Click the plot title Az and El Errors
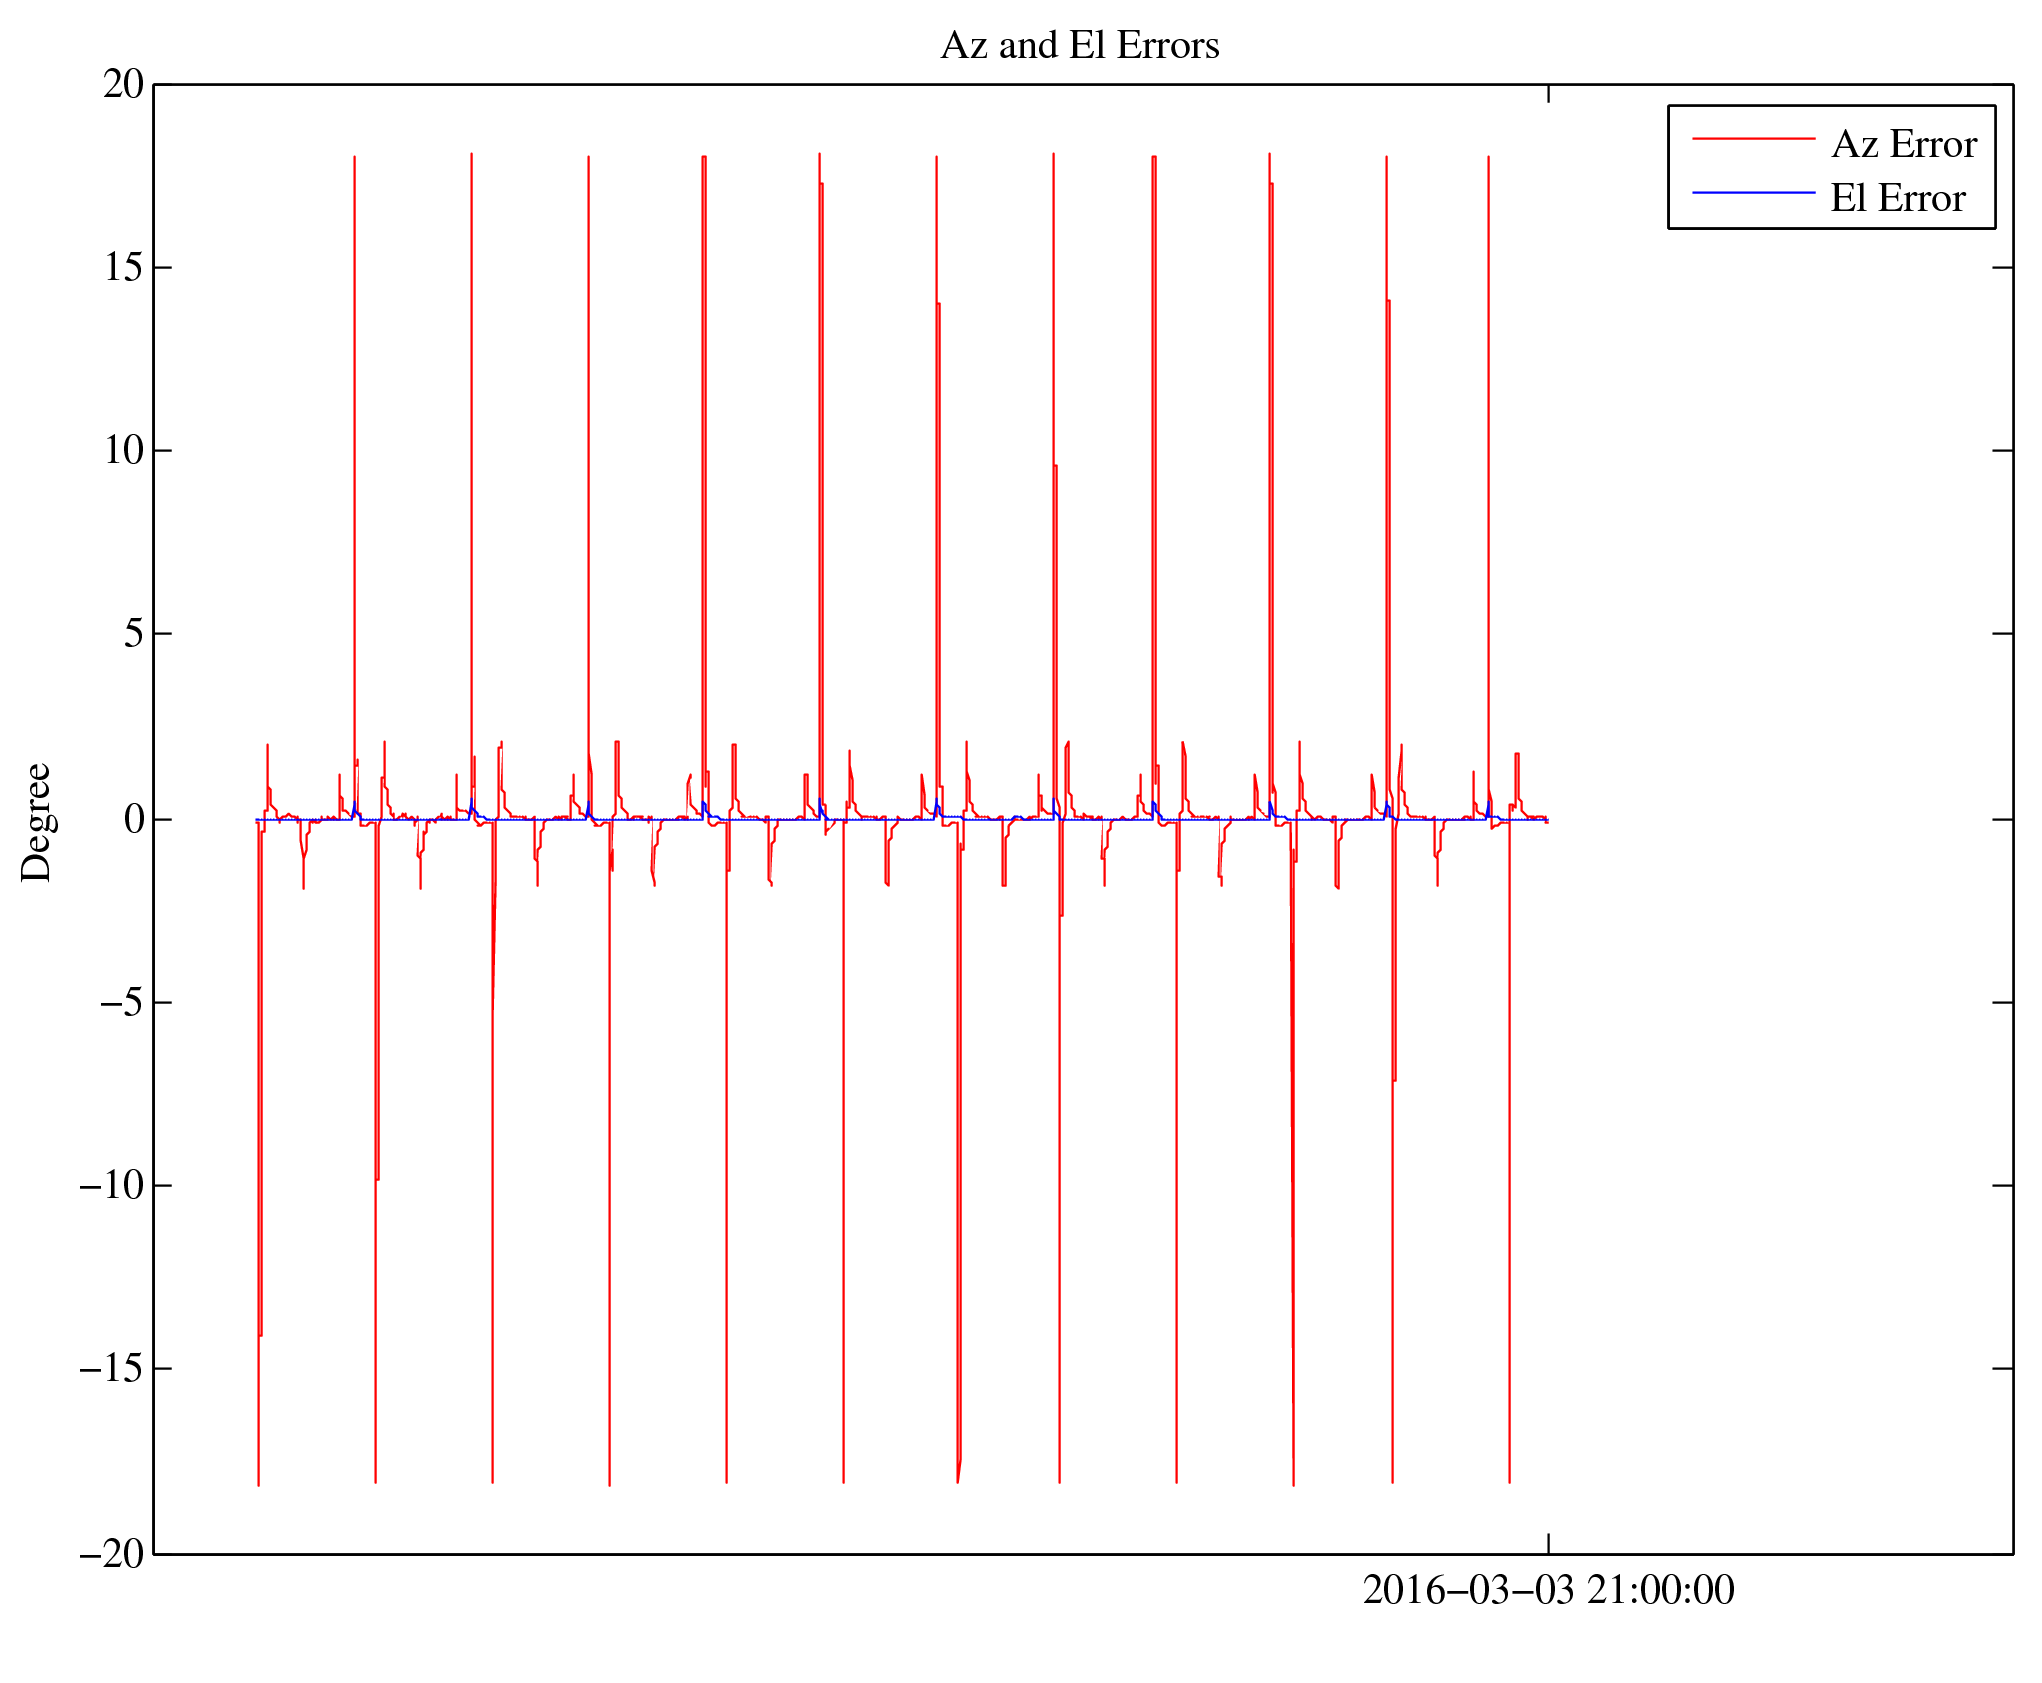The image size is (2042, 1683). 1079,46
